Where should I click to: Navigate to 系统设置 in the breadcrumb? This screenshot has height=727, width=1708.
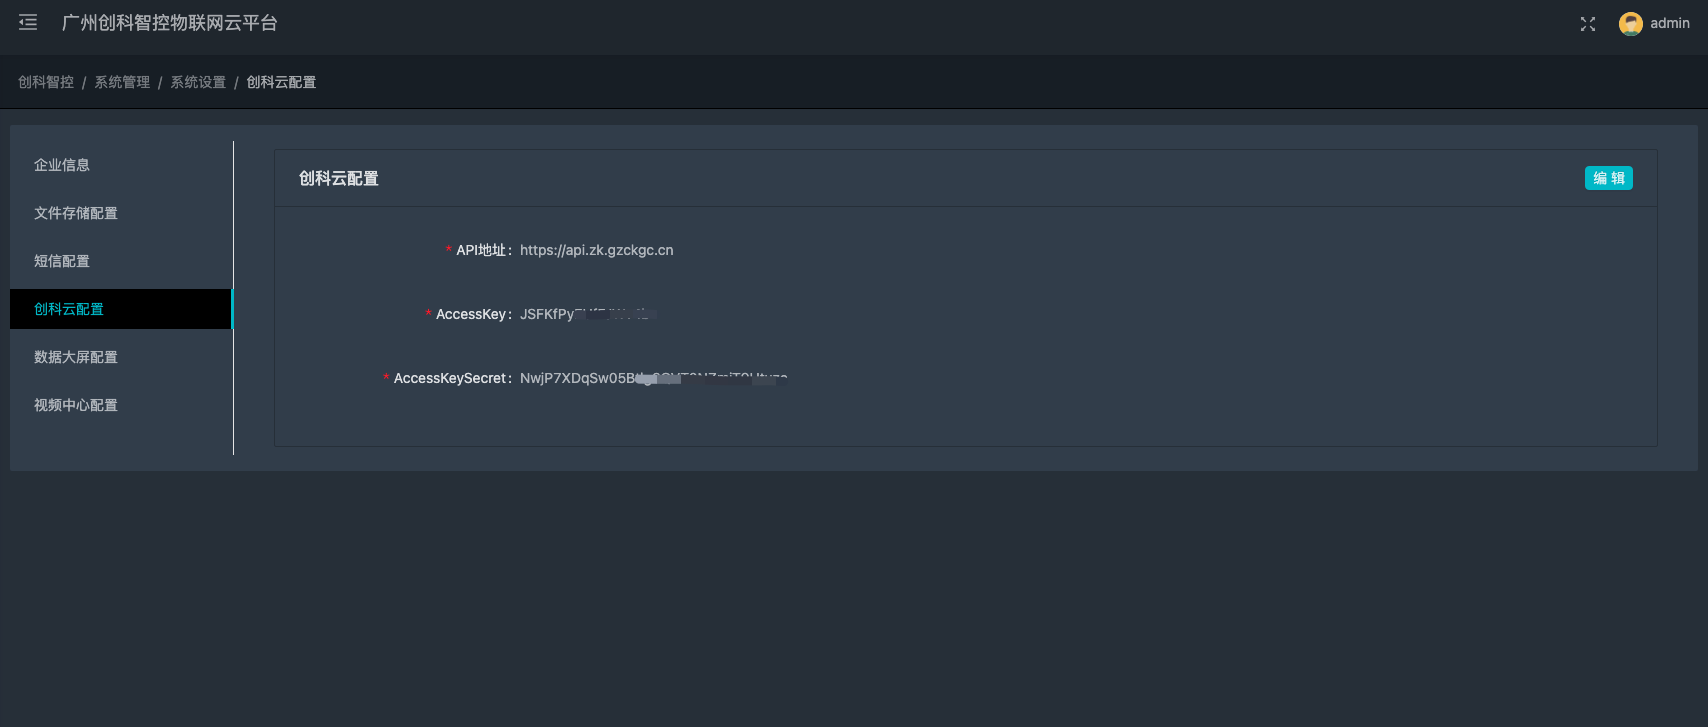(x=198, y=82)
